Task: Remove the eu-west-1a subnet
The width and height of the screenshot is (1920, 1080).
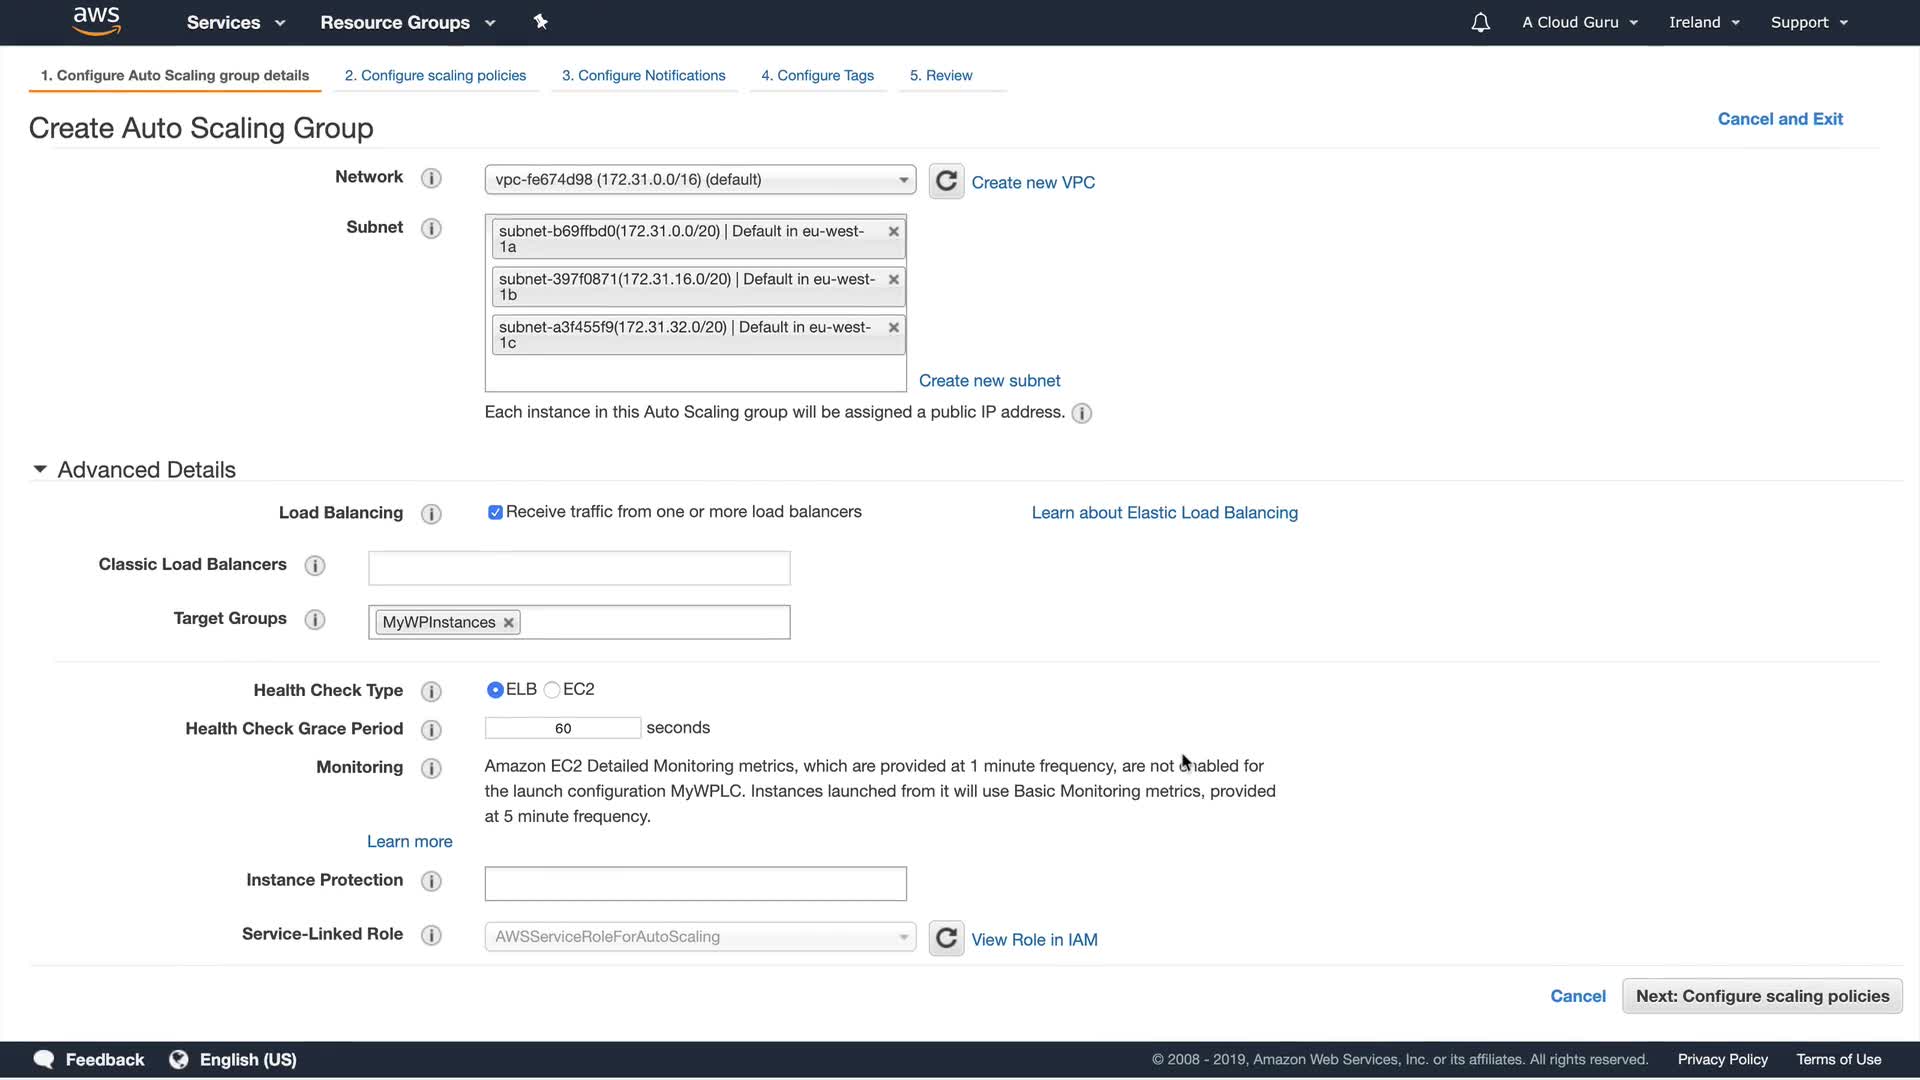Action: pos(894,231)
